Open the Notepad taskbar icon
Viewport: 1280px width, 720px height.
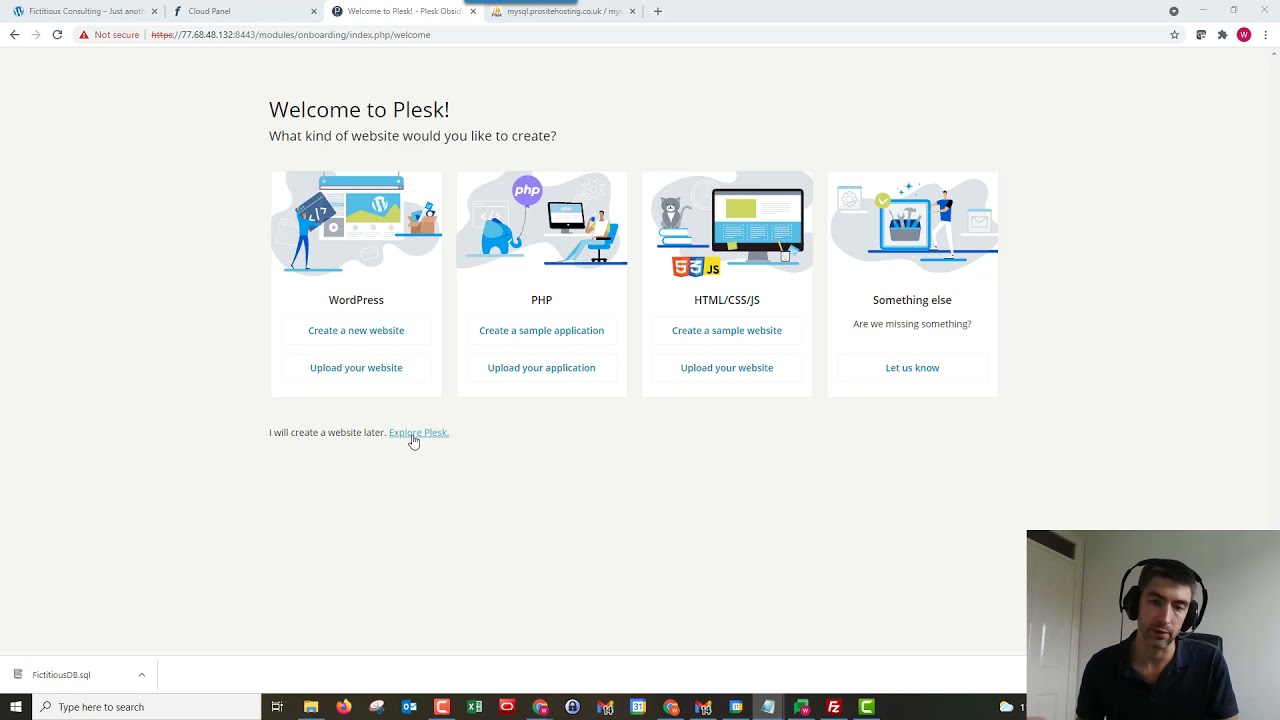pos(768,707)
